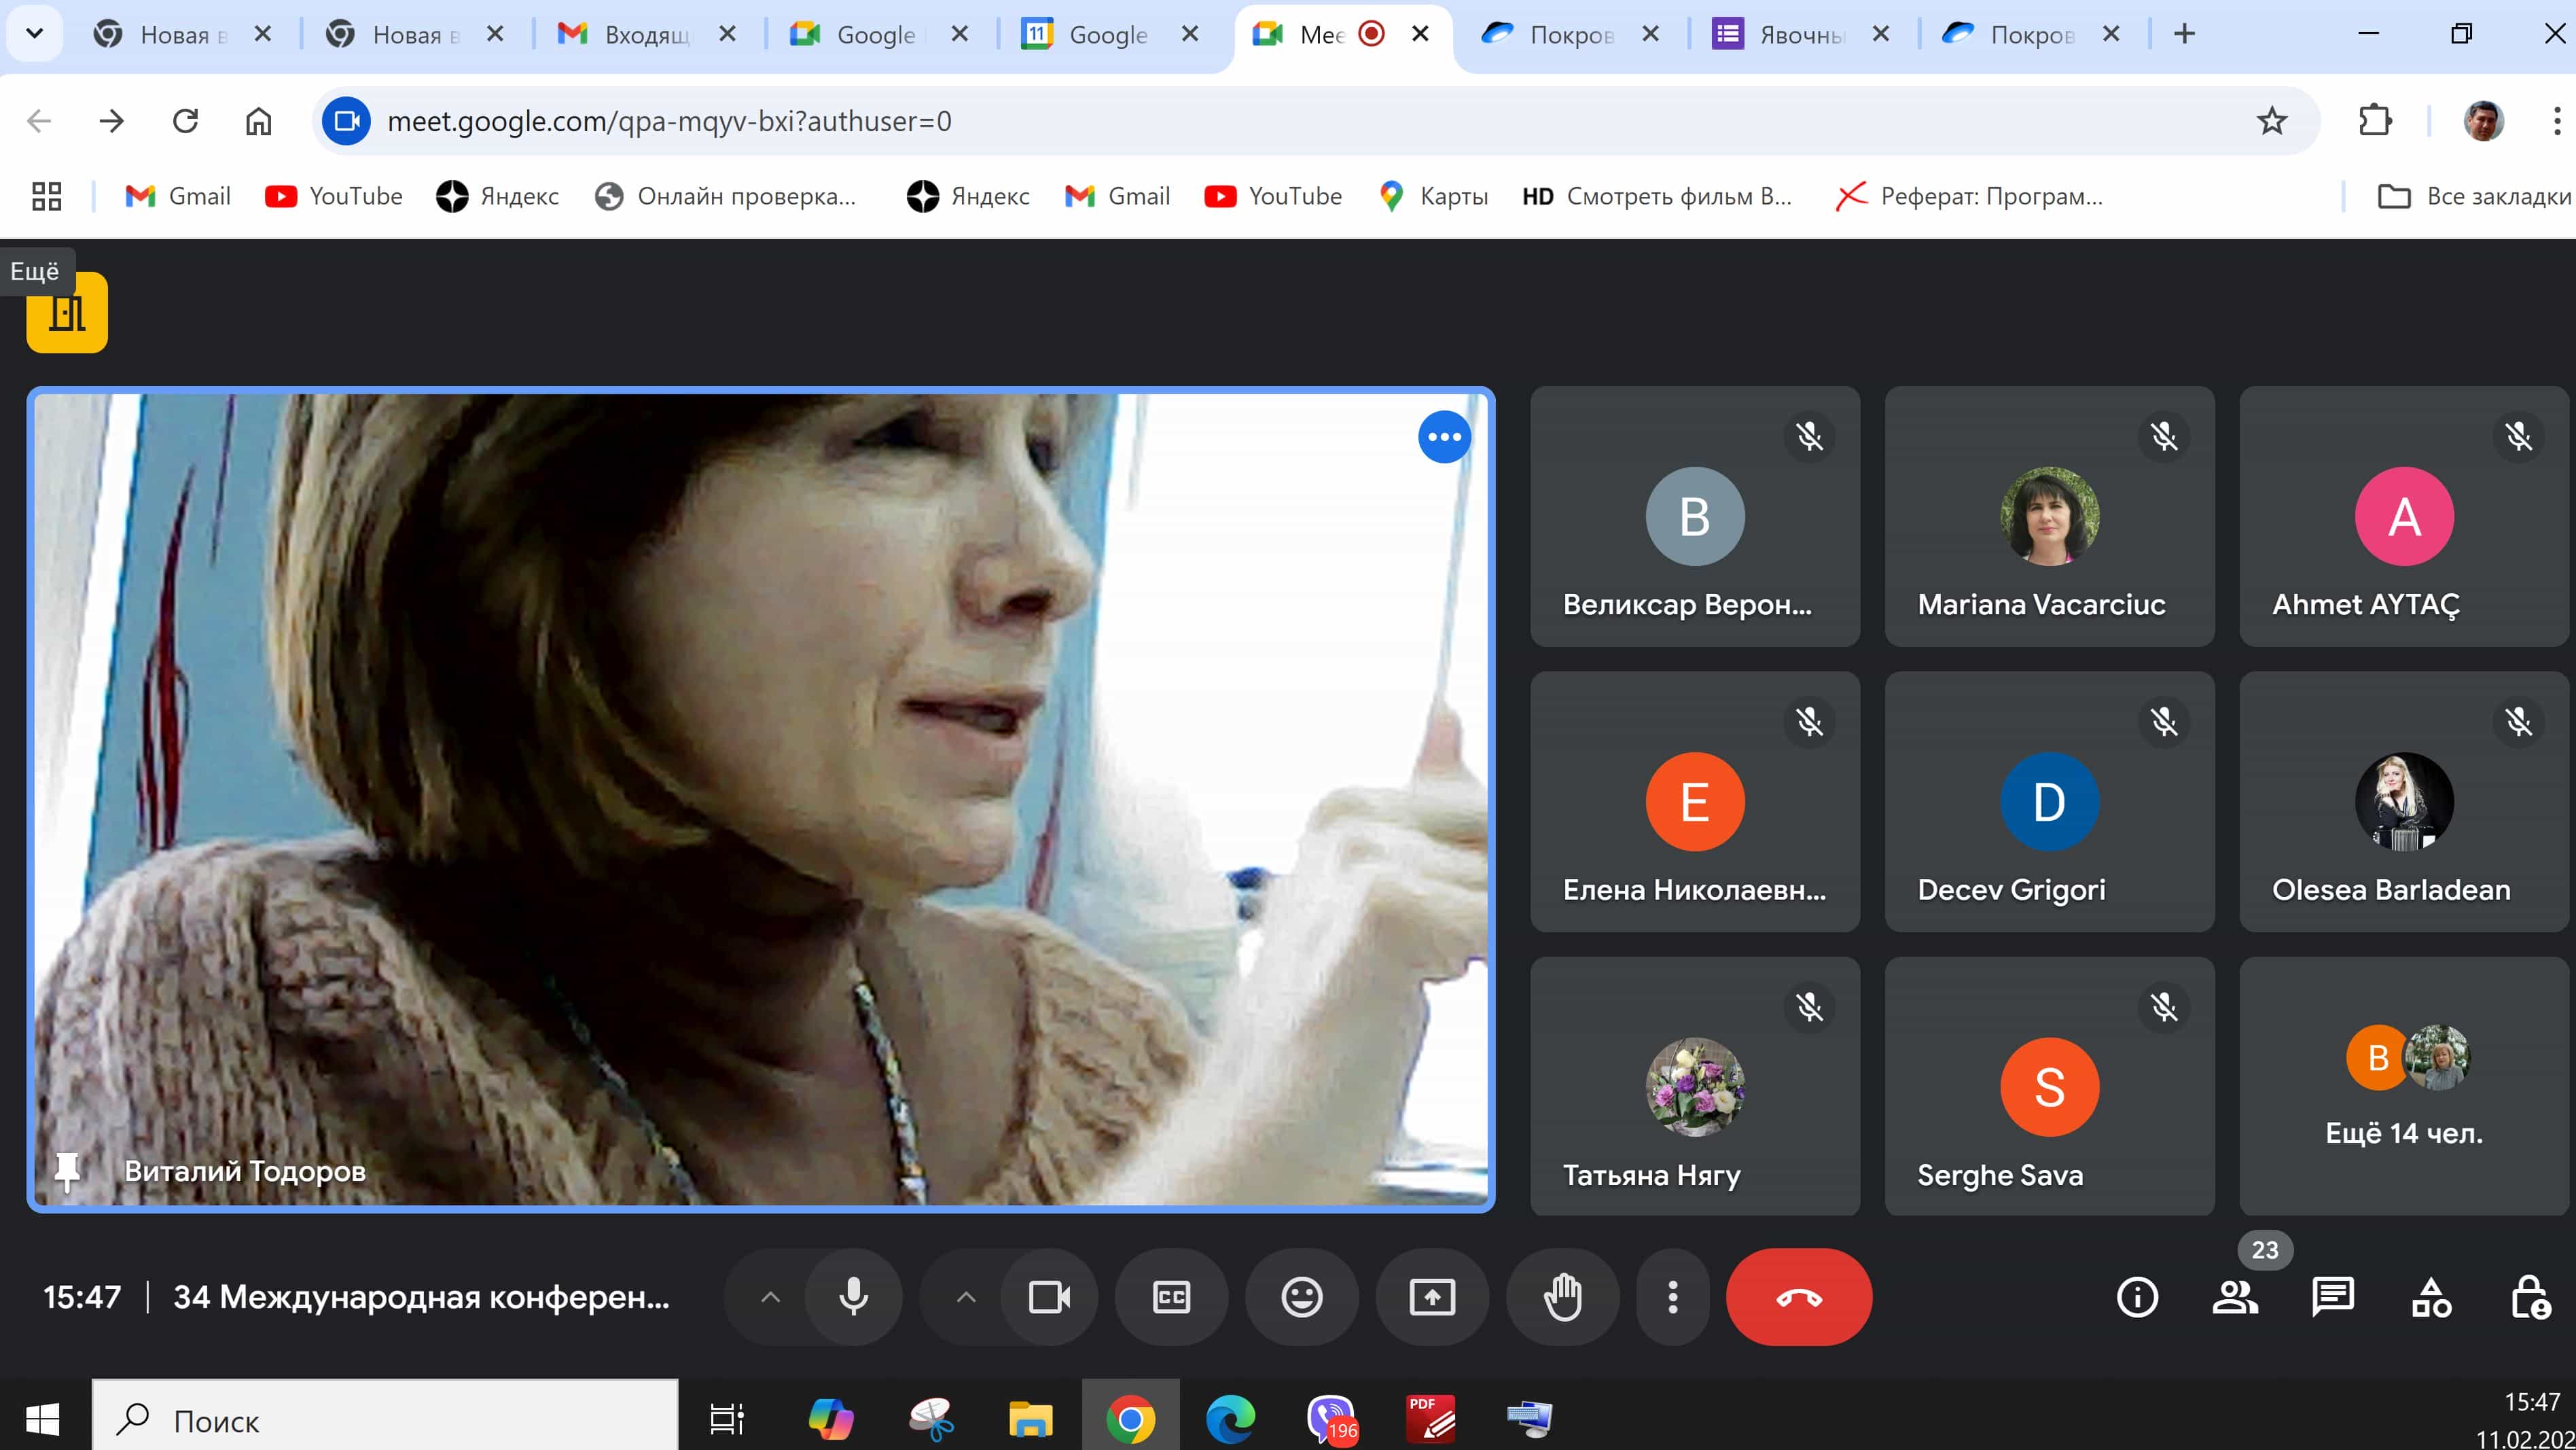Turn off the camera toggle
Image resolution: width=2576 pixels, height=1450 pixels.
click(1049, 1297)
